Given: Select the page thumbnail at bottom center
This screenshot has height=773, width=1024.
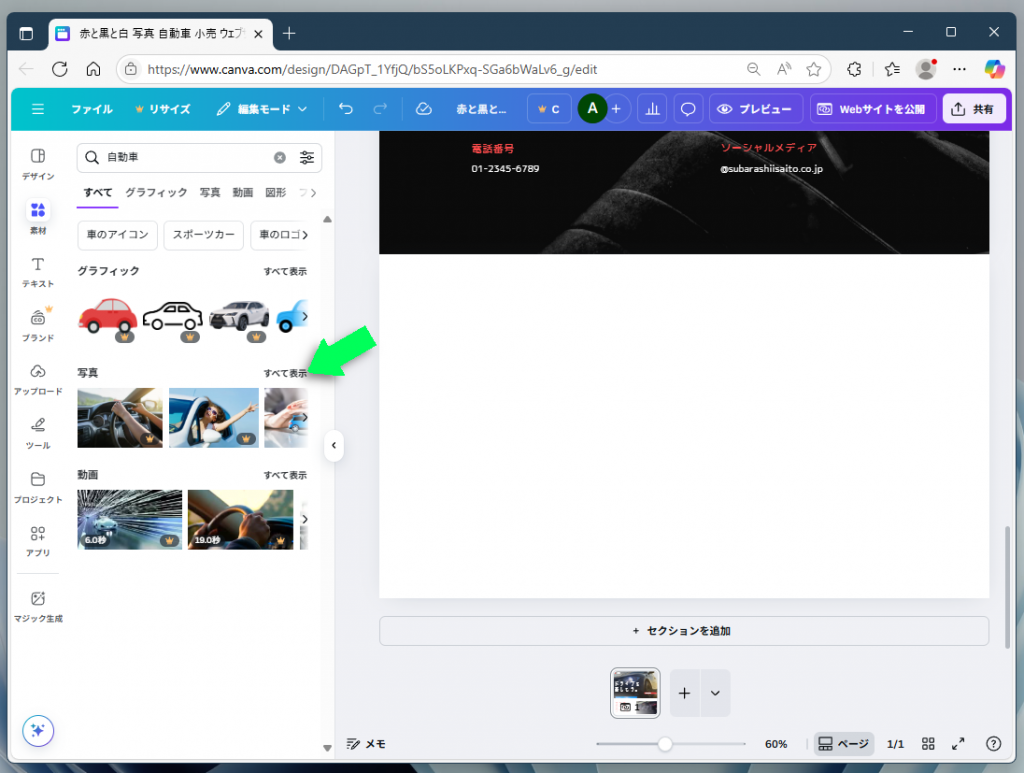Looking at the screenshot, I should click(x=635, y=692).
